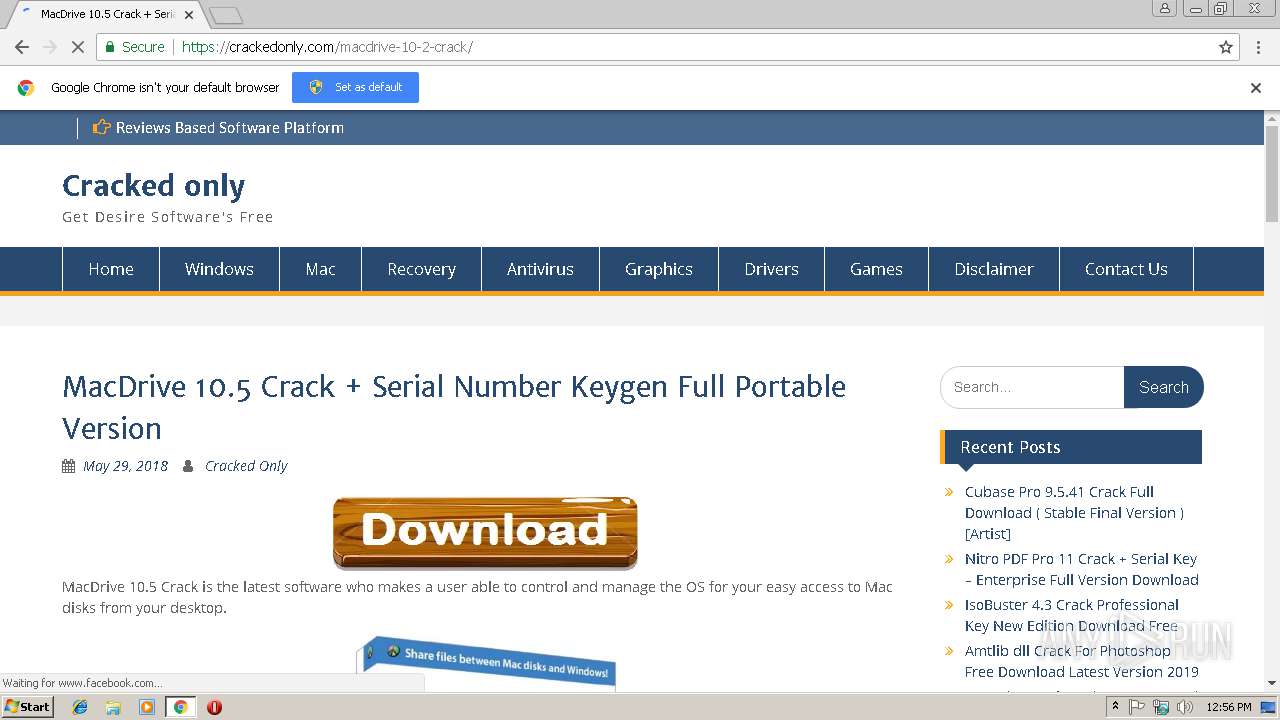The height and width of the screenshot is (720, 1280).
Task: Open Chrome menu with three dots
Action: (1258, 47)
